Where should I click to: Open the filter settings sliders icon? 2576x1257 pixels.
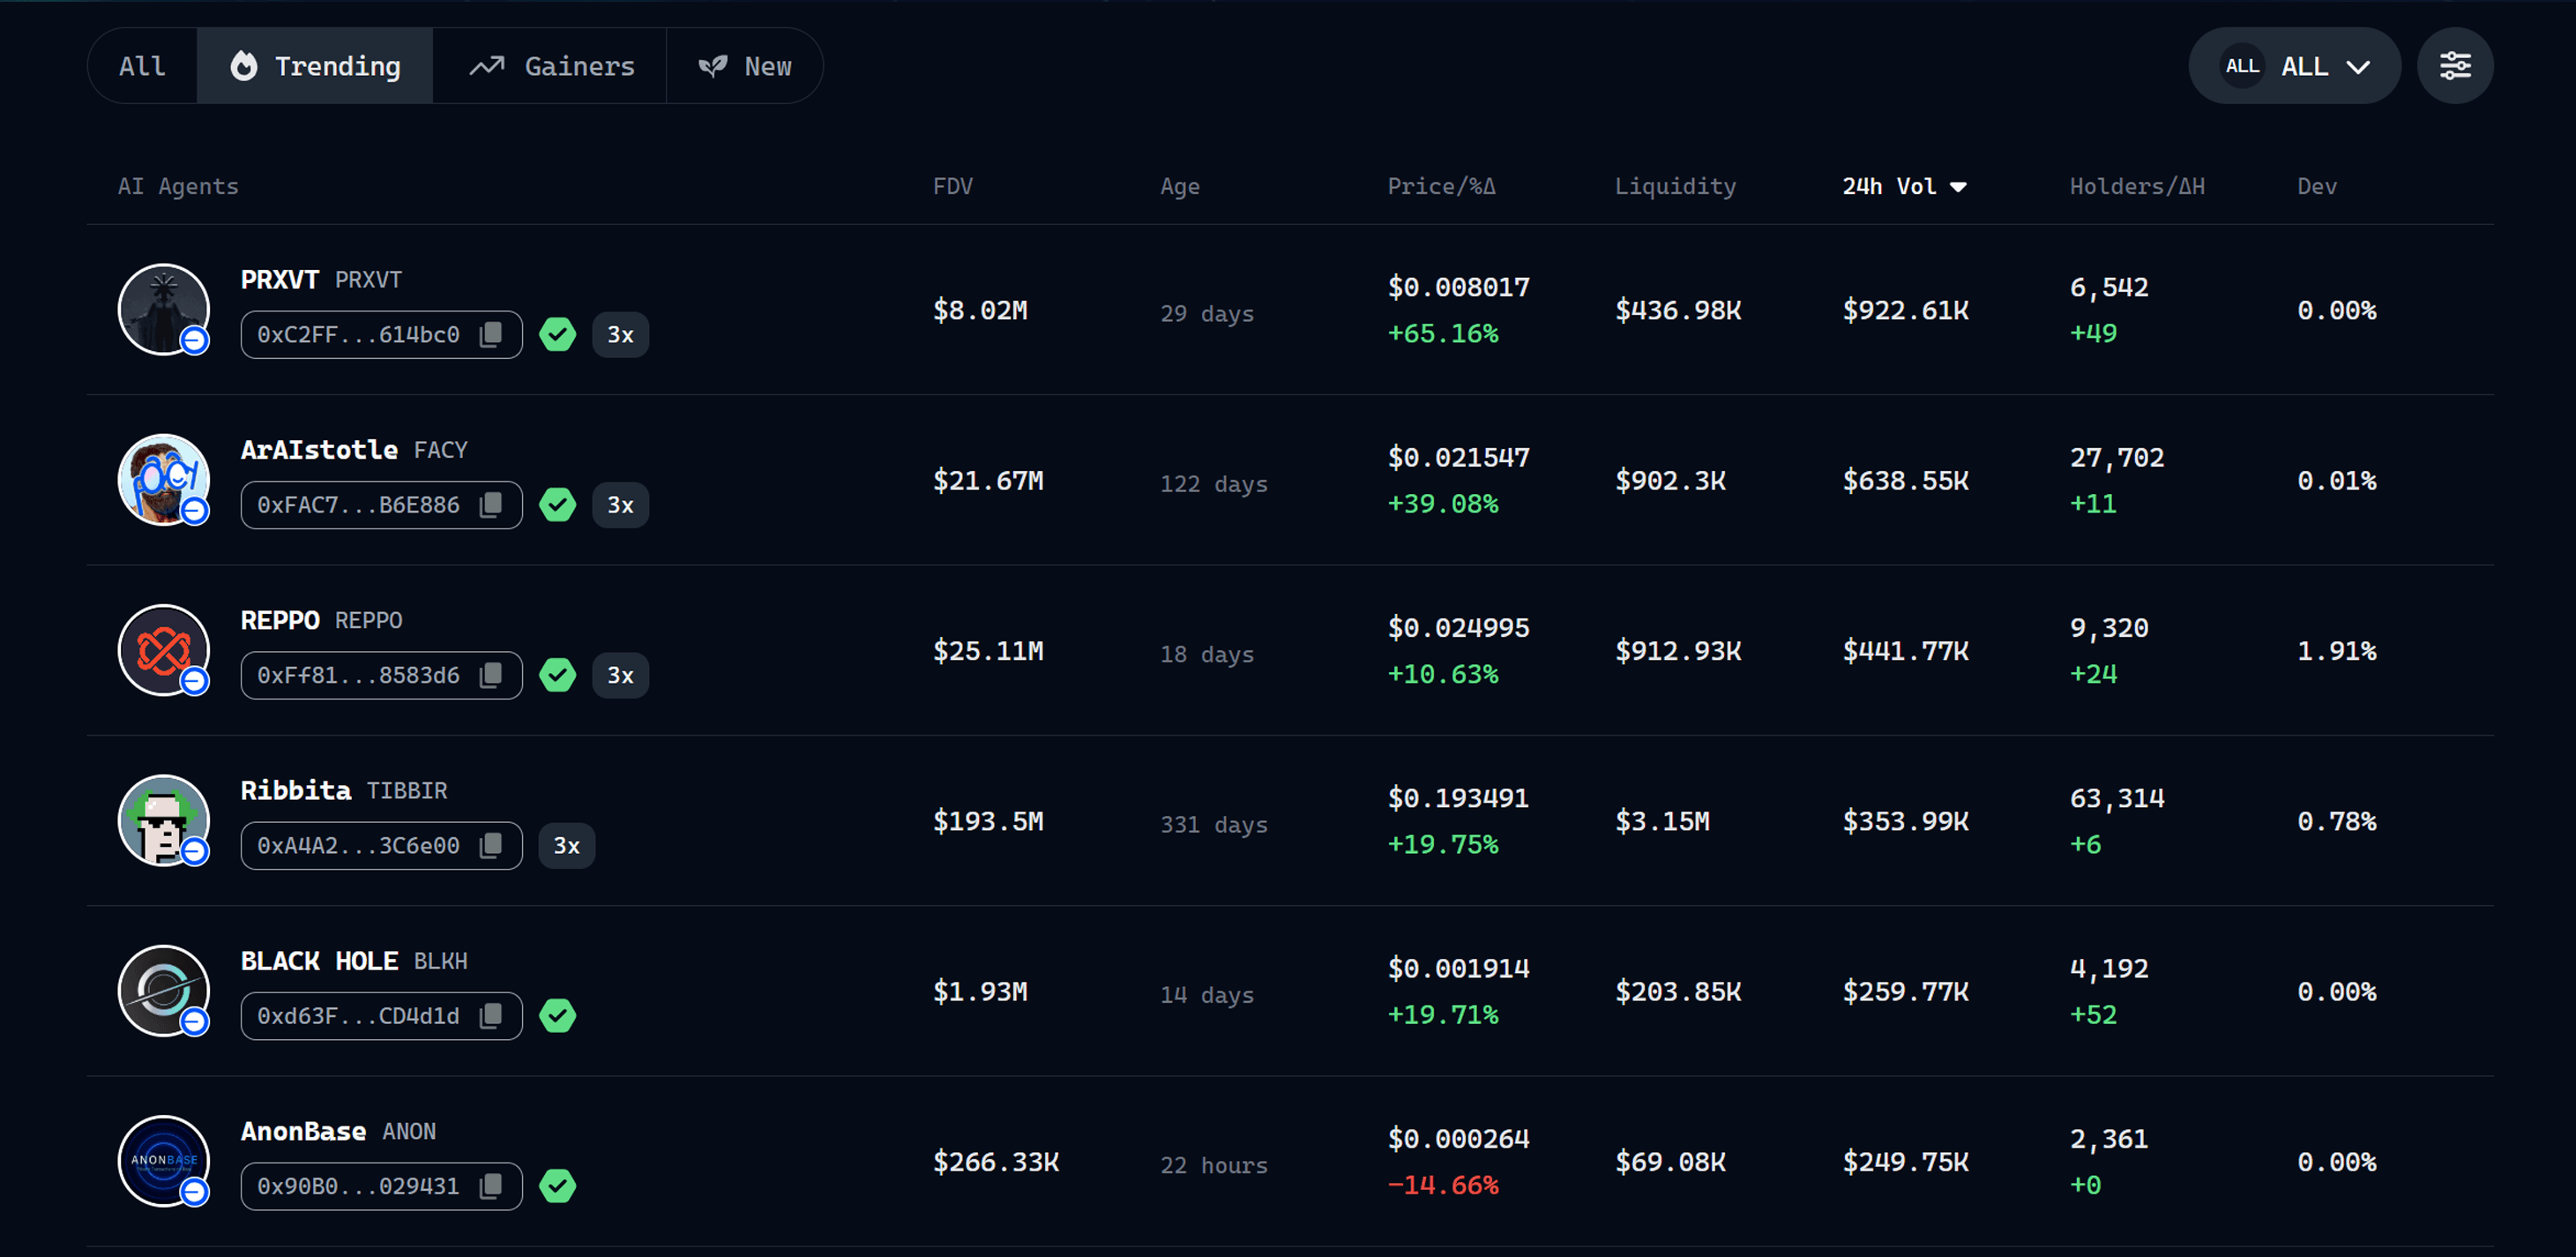click(2454, 66)
